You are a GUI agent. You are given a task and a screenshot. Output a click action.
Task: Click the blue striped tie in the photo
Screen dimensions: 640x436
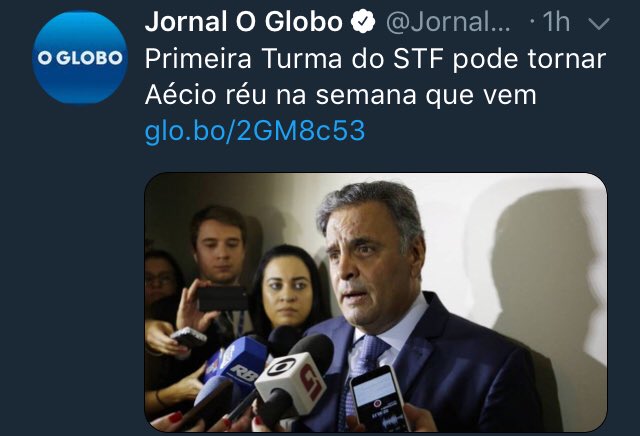pos(361,367)
